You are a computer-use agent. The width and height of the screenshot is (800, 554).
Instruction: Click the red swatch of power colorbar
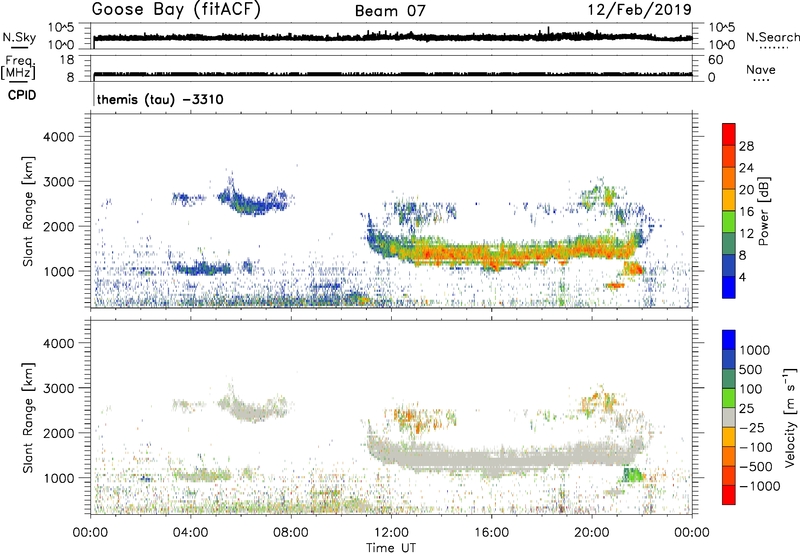[x=729, y=132]
